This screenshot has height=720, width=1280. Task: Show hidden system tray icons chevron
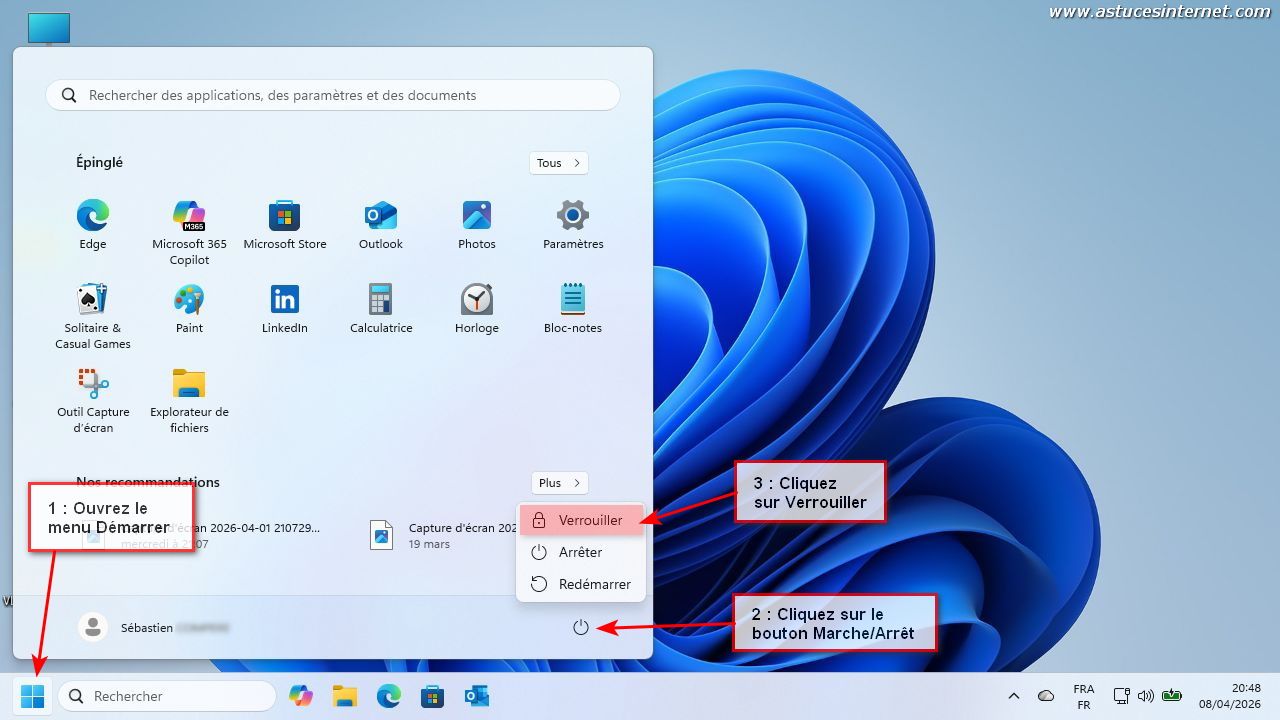pyautogui.click(x=1014, y=696)
